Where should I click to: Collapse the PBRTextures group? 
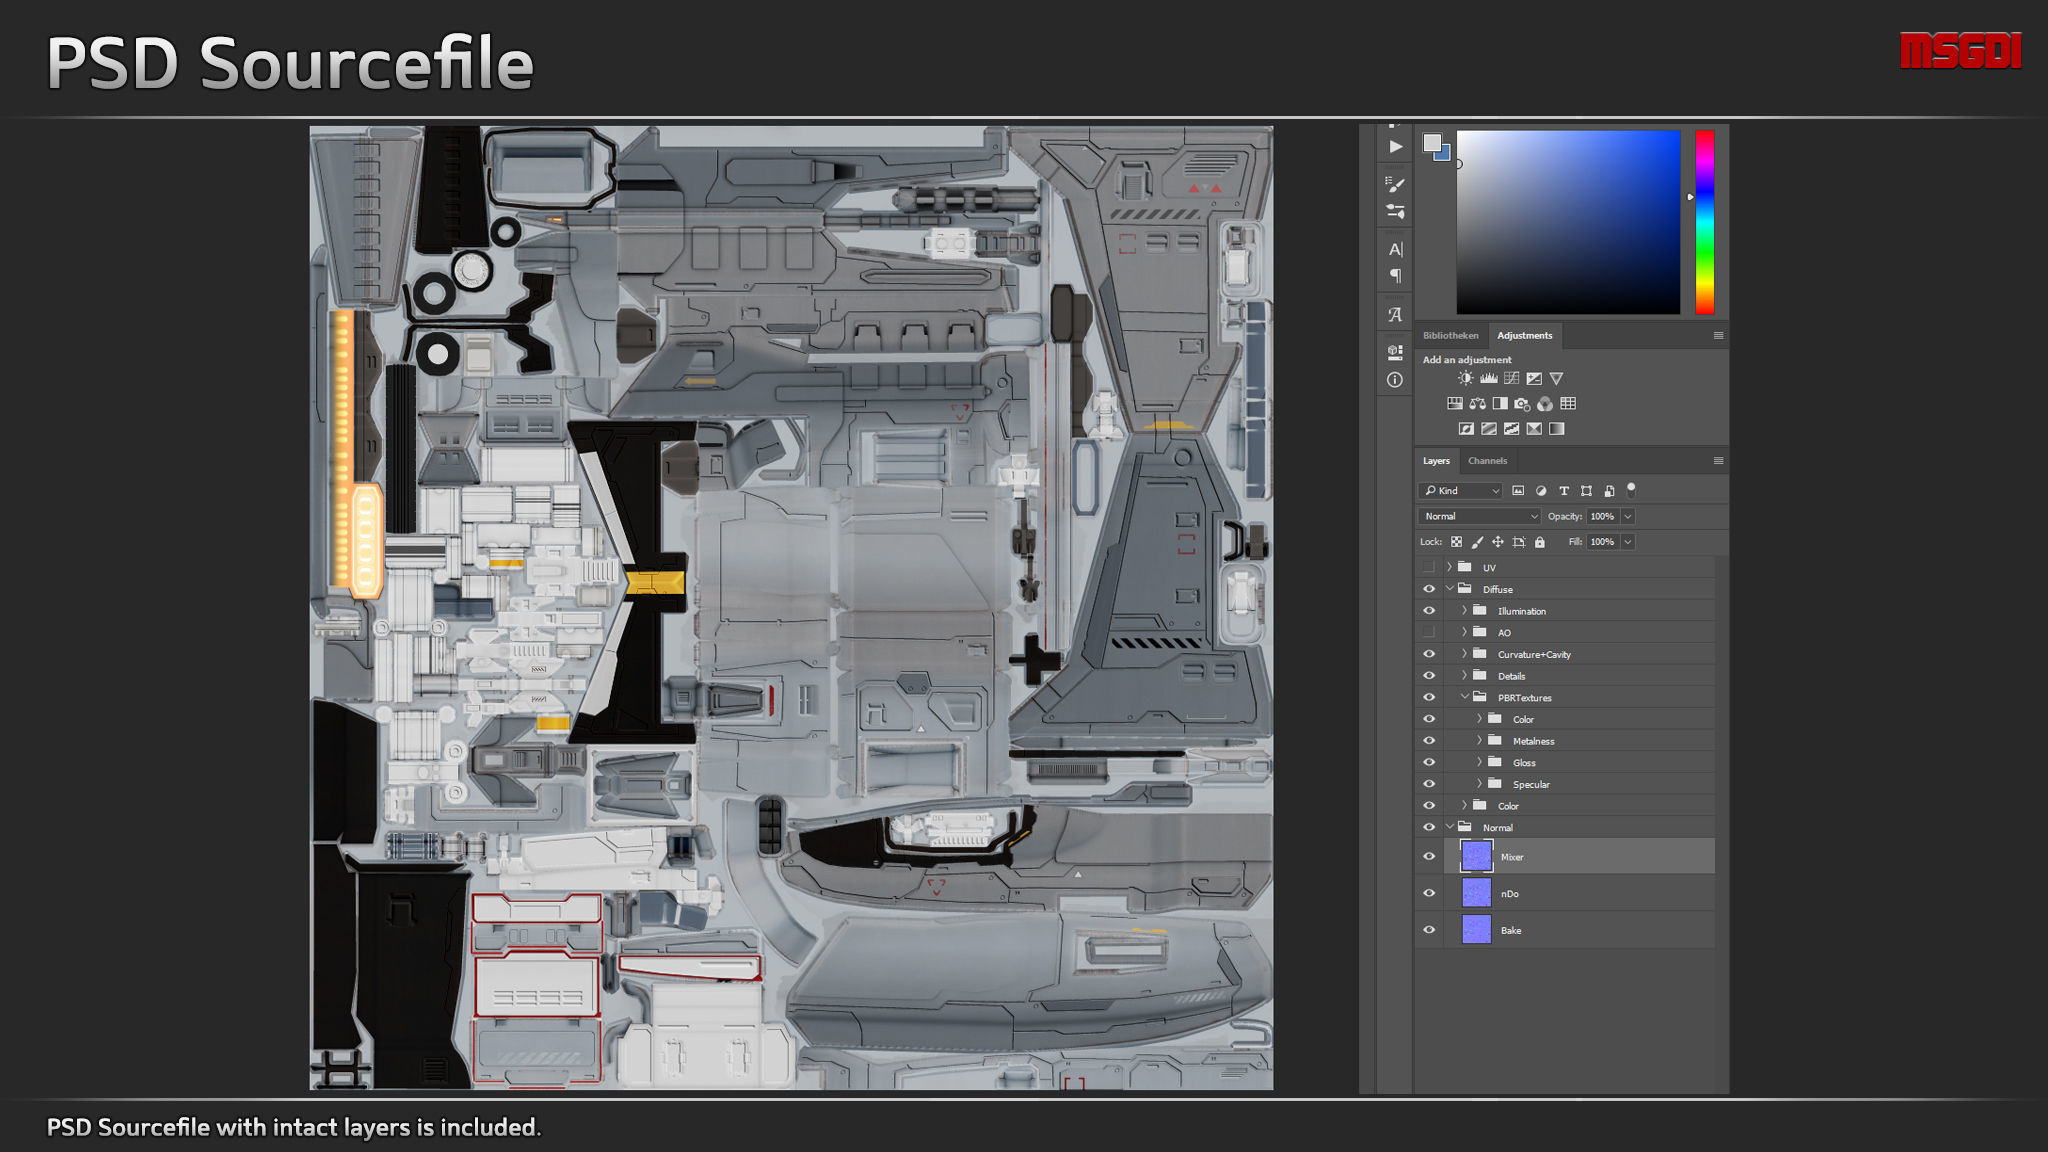coord(1464,697)
